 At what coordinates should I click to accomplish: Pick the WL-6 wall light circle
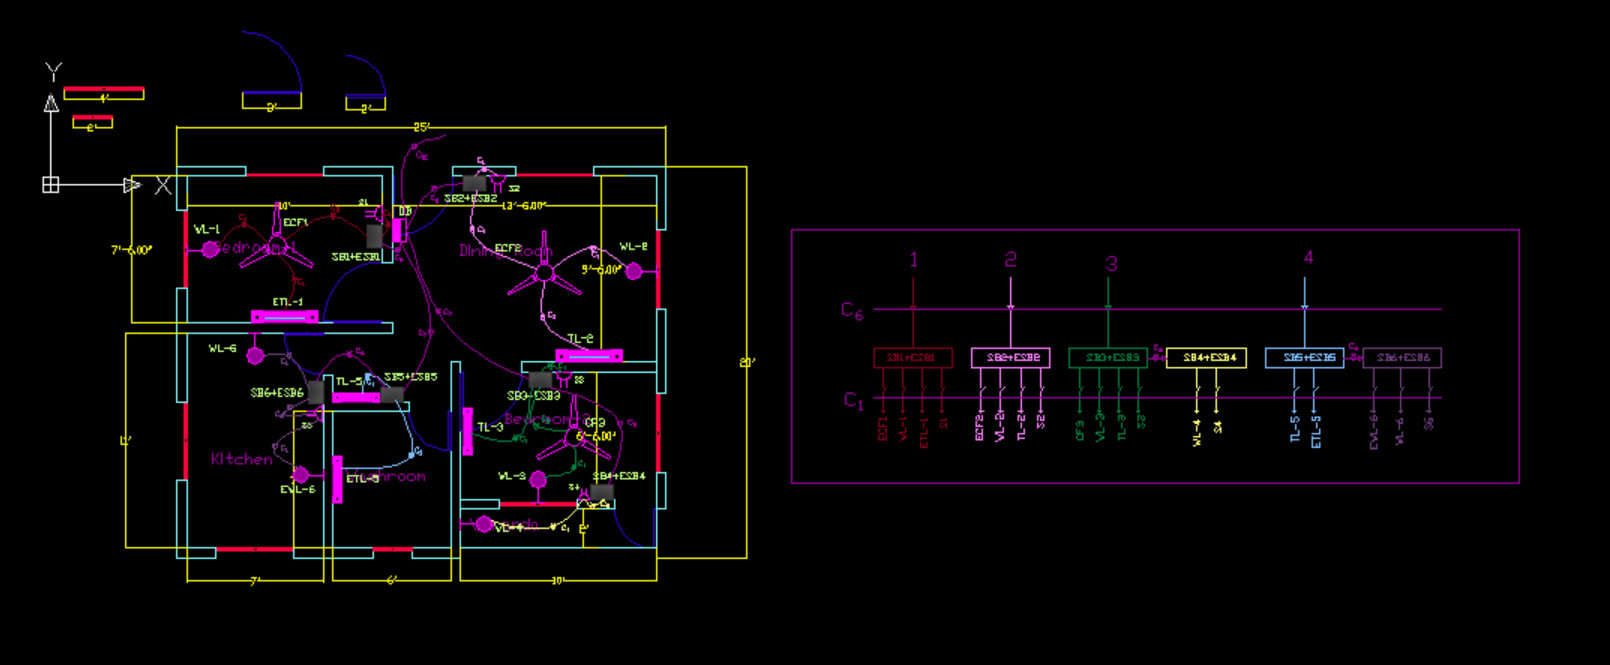pos(256,355)
